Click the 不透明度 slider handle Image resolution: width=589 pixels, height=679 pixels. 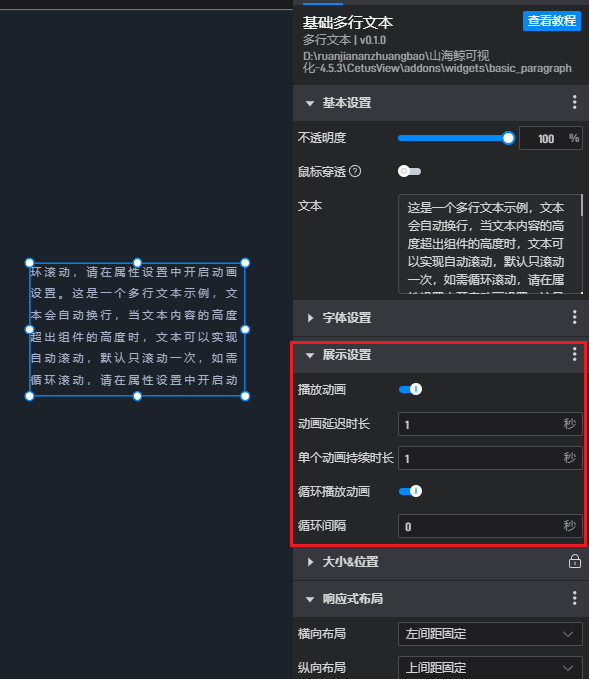pos(508,138)
